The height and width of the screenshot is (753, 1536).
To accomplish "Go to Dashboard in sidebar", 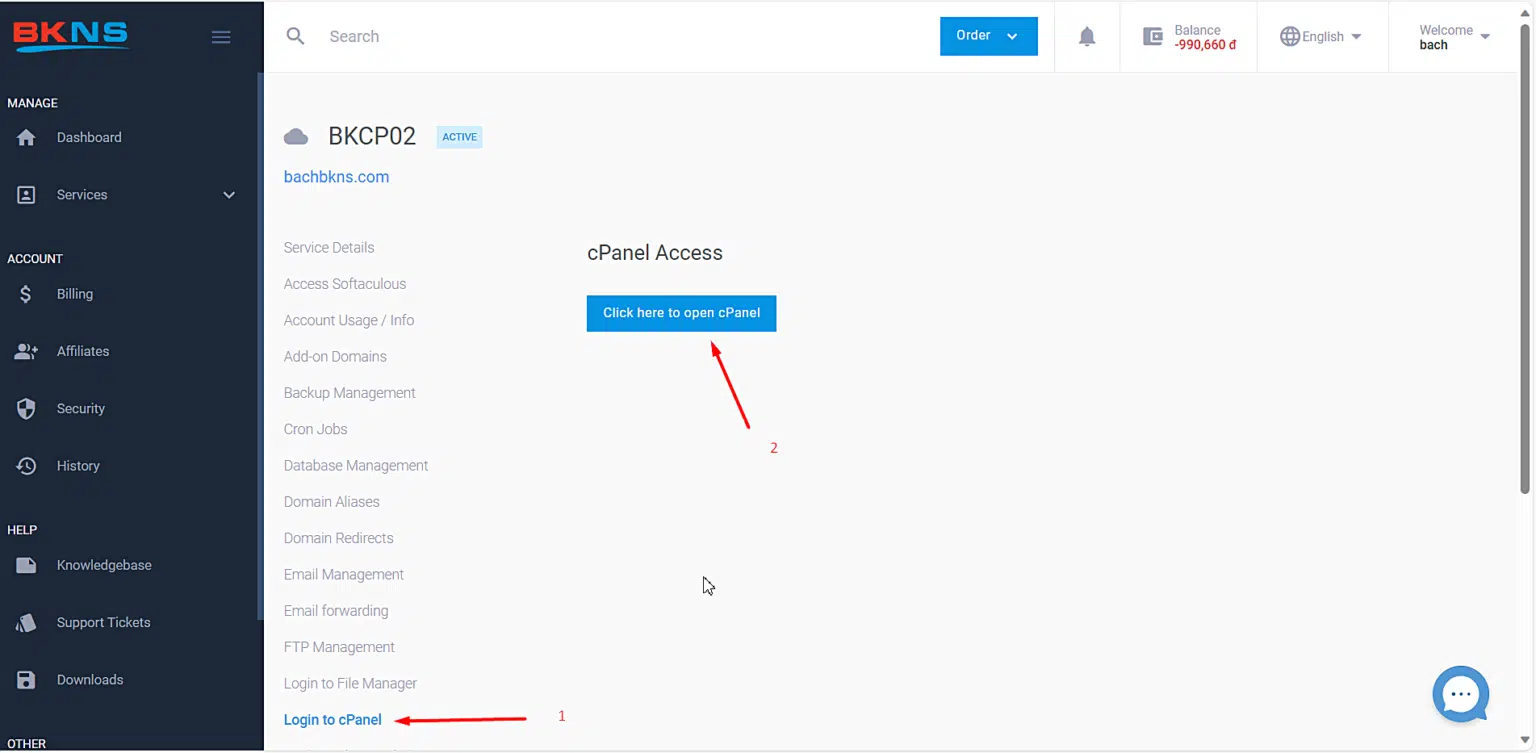I will point(89,138).
